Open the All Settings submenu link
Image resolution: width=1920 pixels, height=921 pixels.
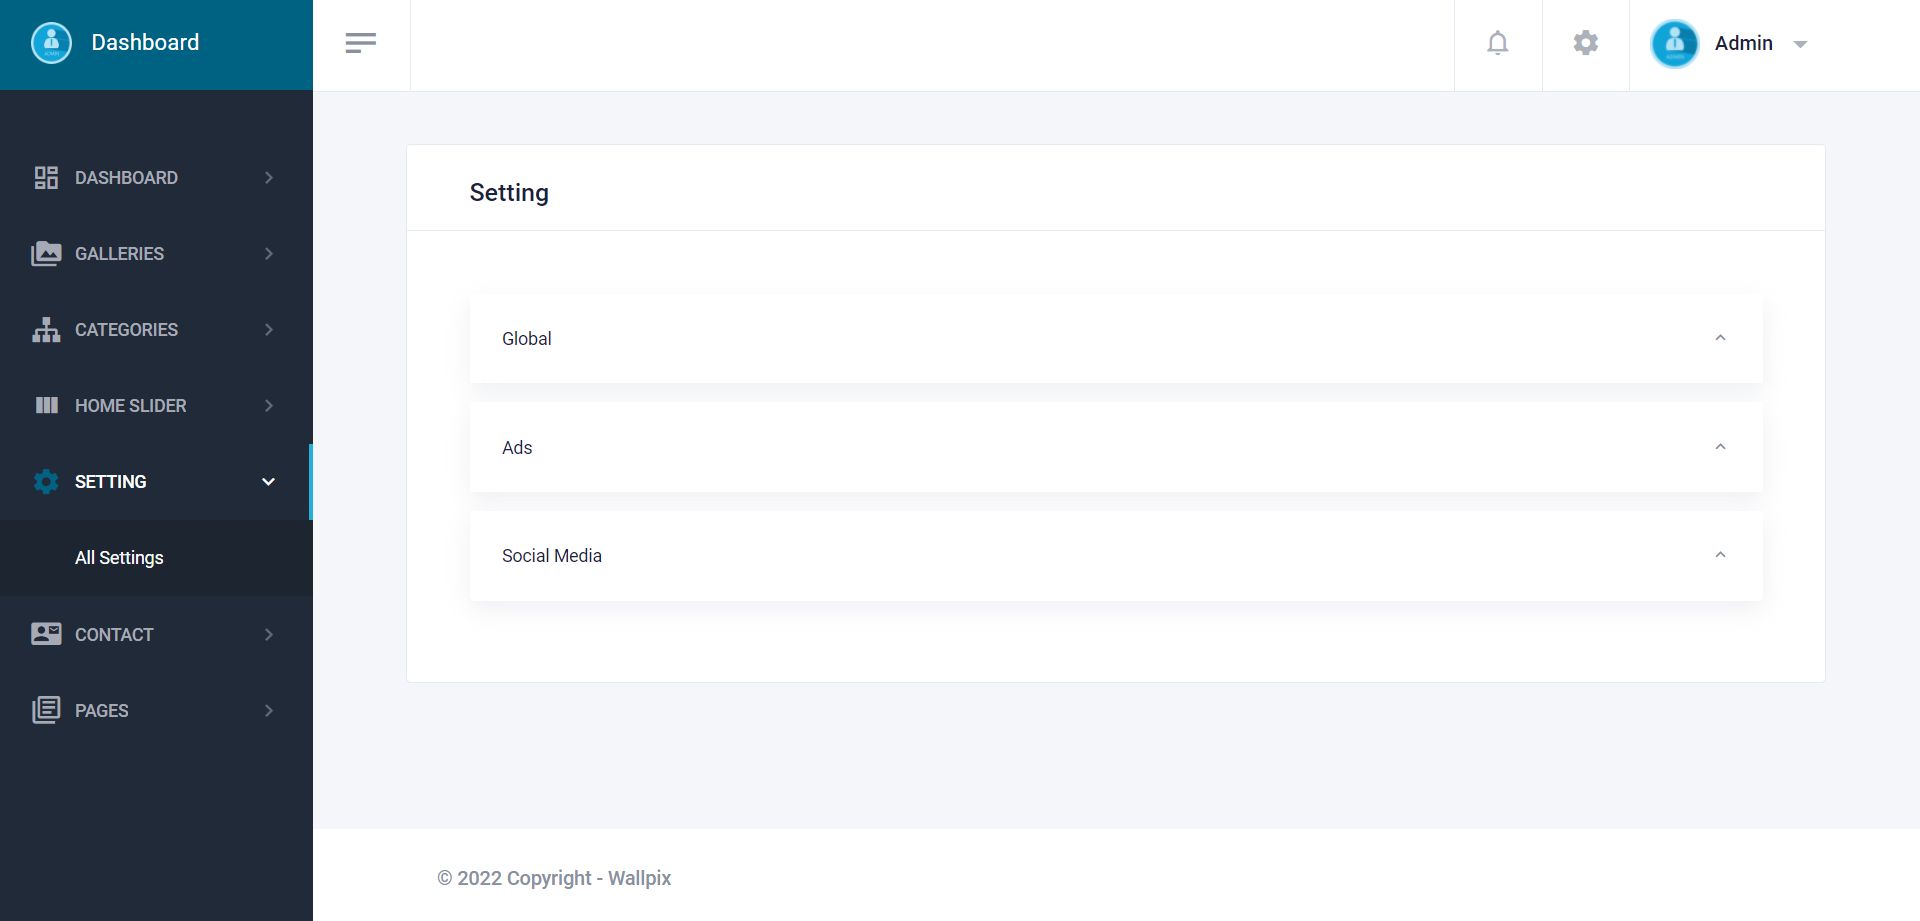click(x=119, y=558)
